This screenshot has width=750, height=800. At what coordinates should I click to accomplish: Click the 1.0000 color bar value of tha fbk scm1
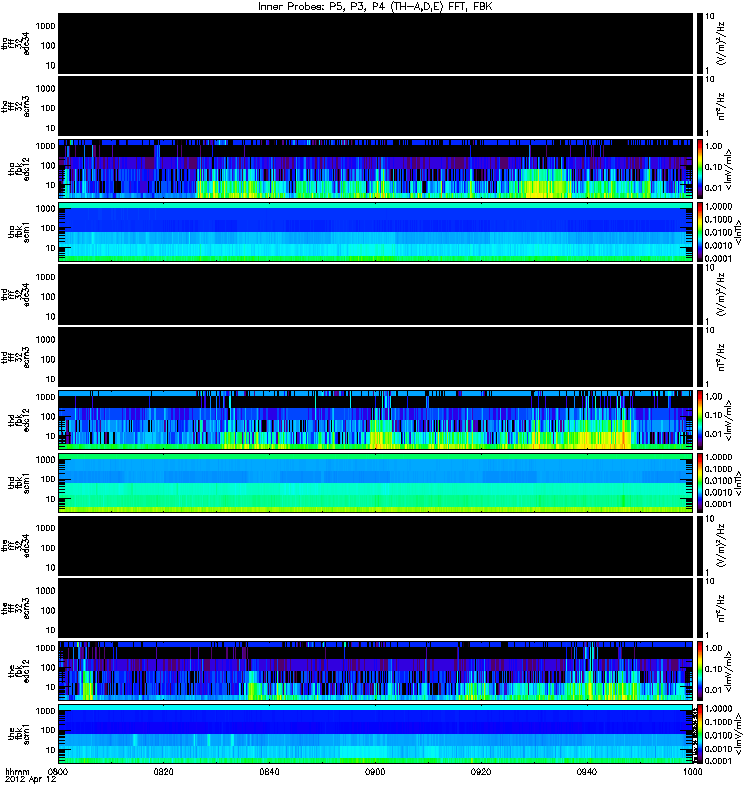click(x=718, y=207)
